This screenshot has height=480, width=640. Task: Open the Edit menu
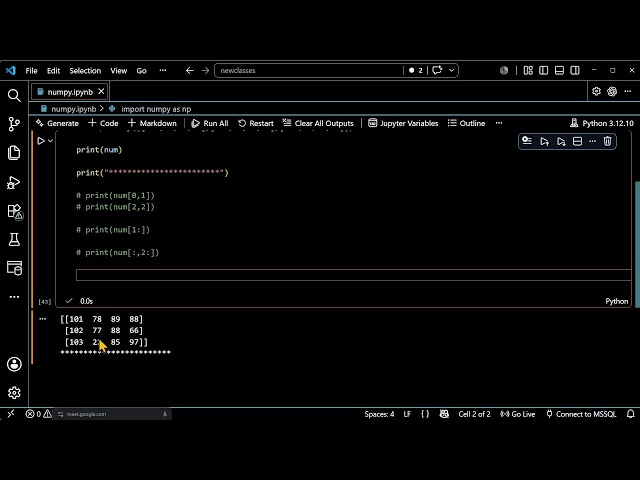(53, 71)
